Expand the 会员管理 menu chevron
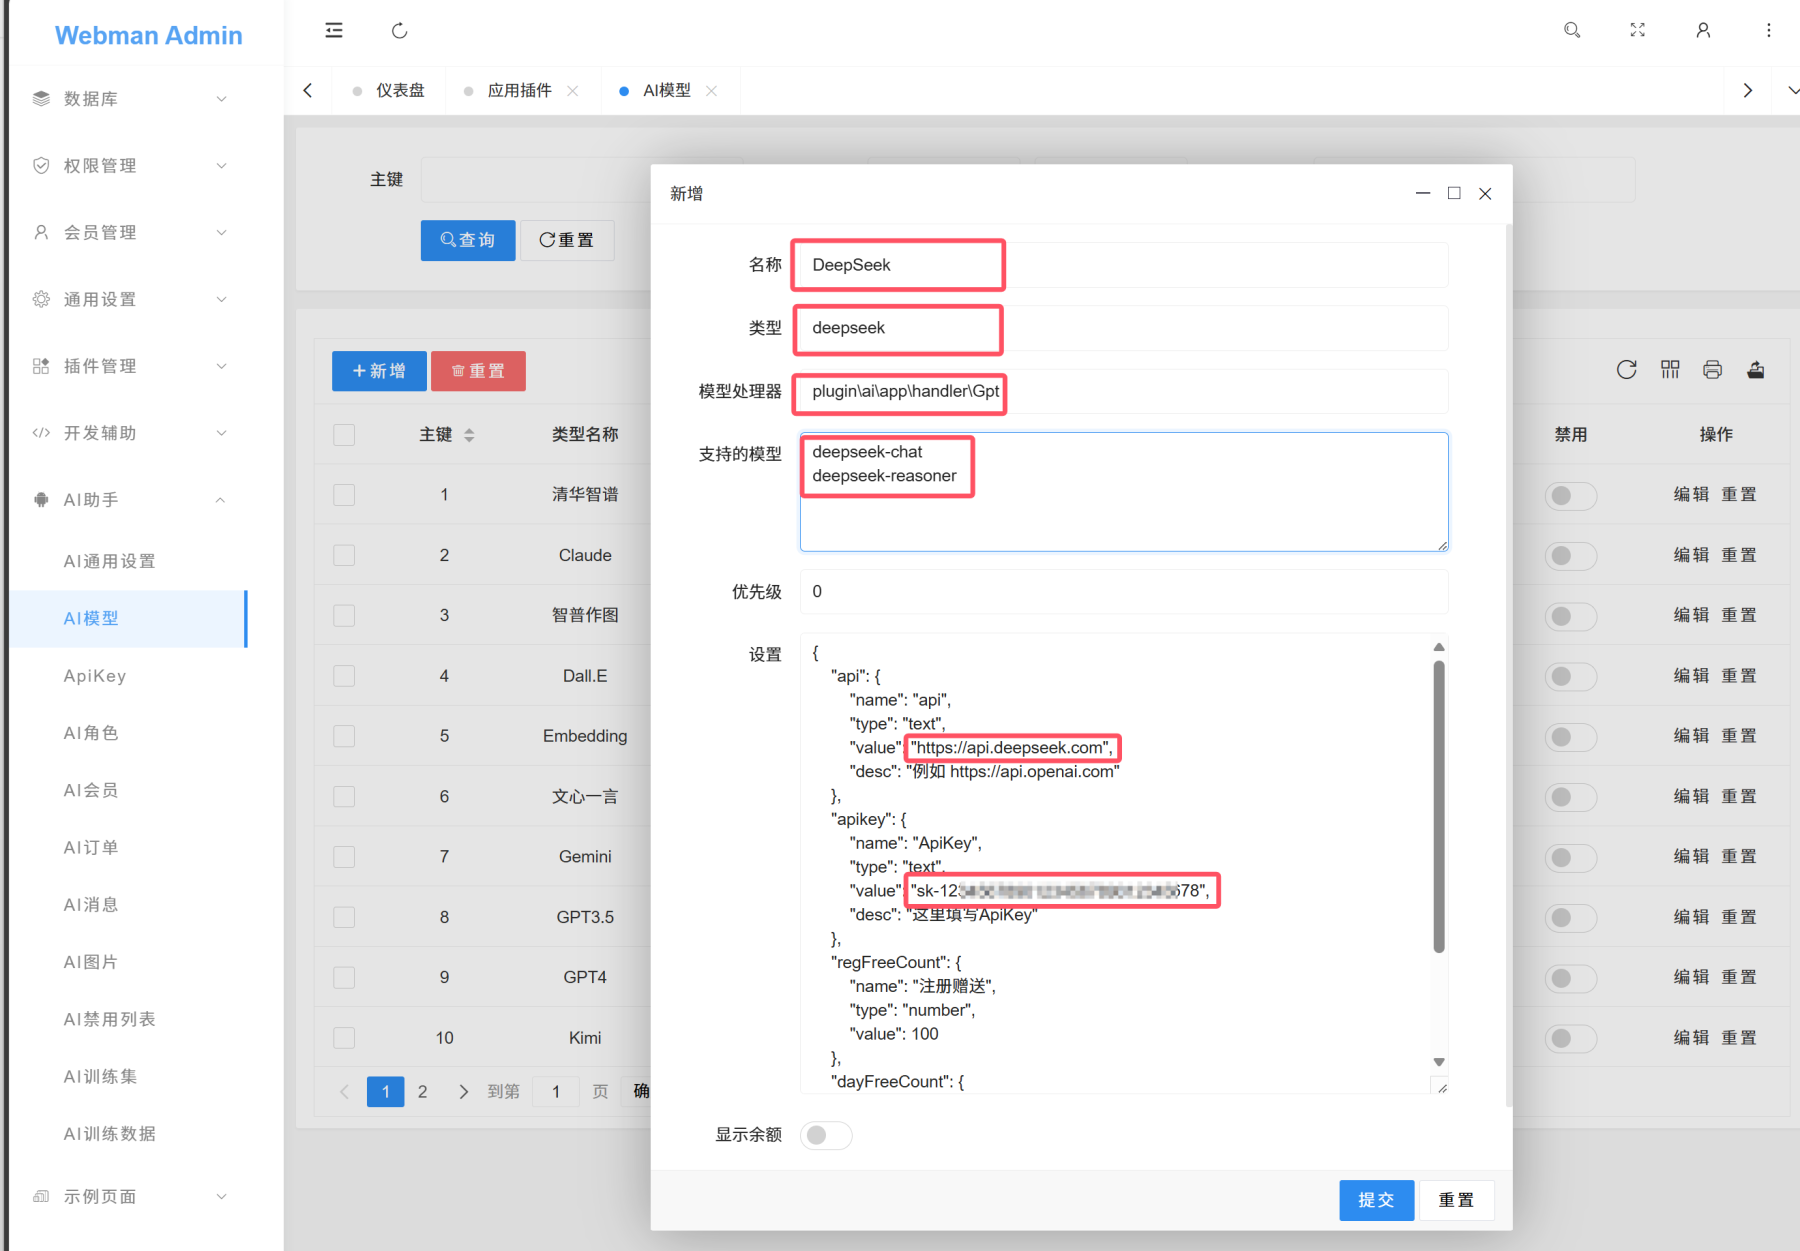 click(x=222, y=232)
